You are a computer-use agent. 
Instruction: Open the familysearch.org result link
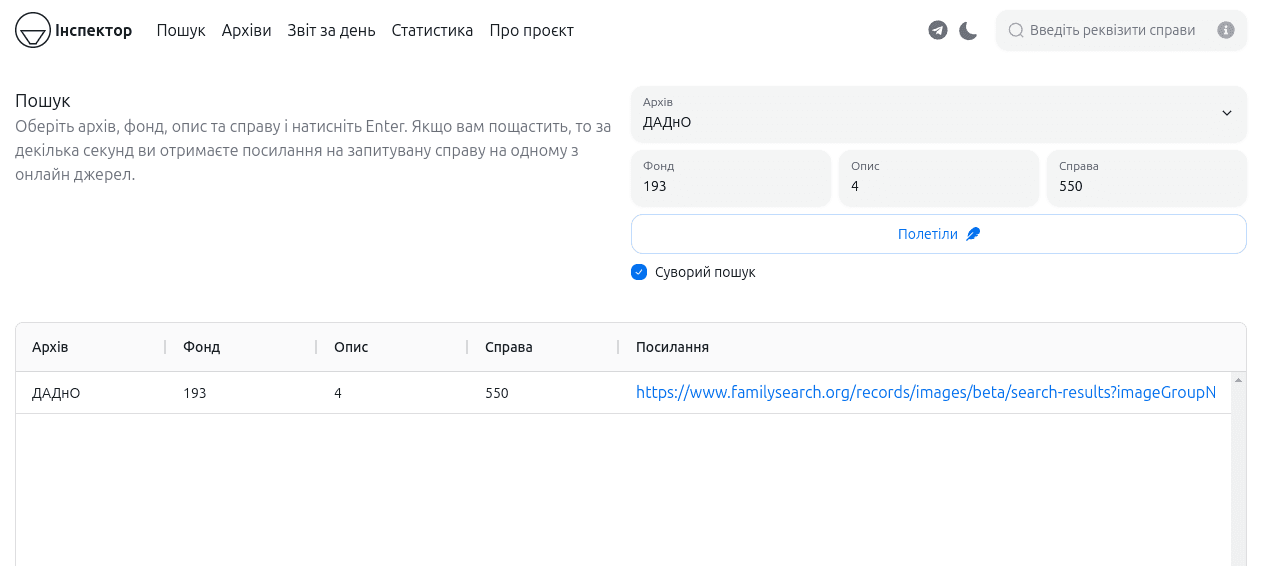(926, 393)
